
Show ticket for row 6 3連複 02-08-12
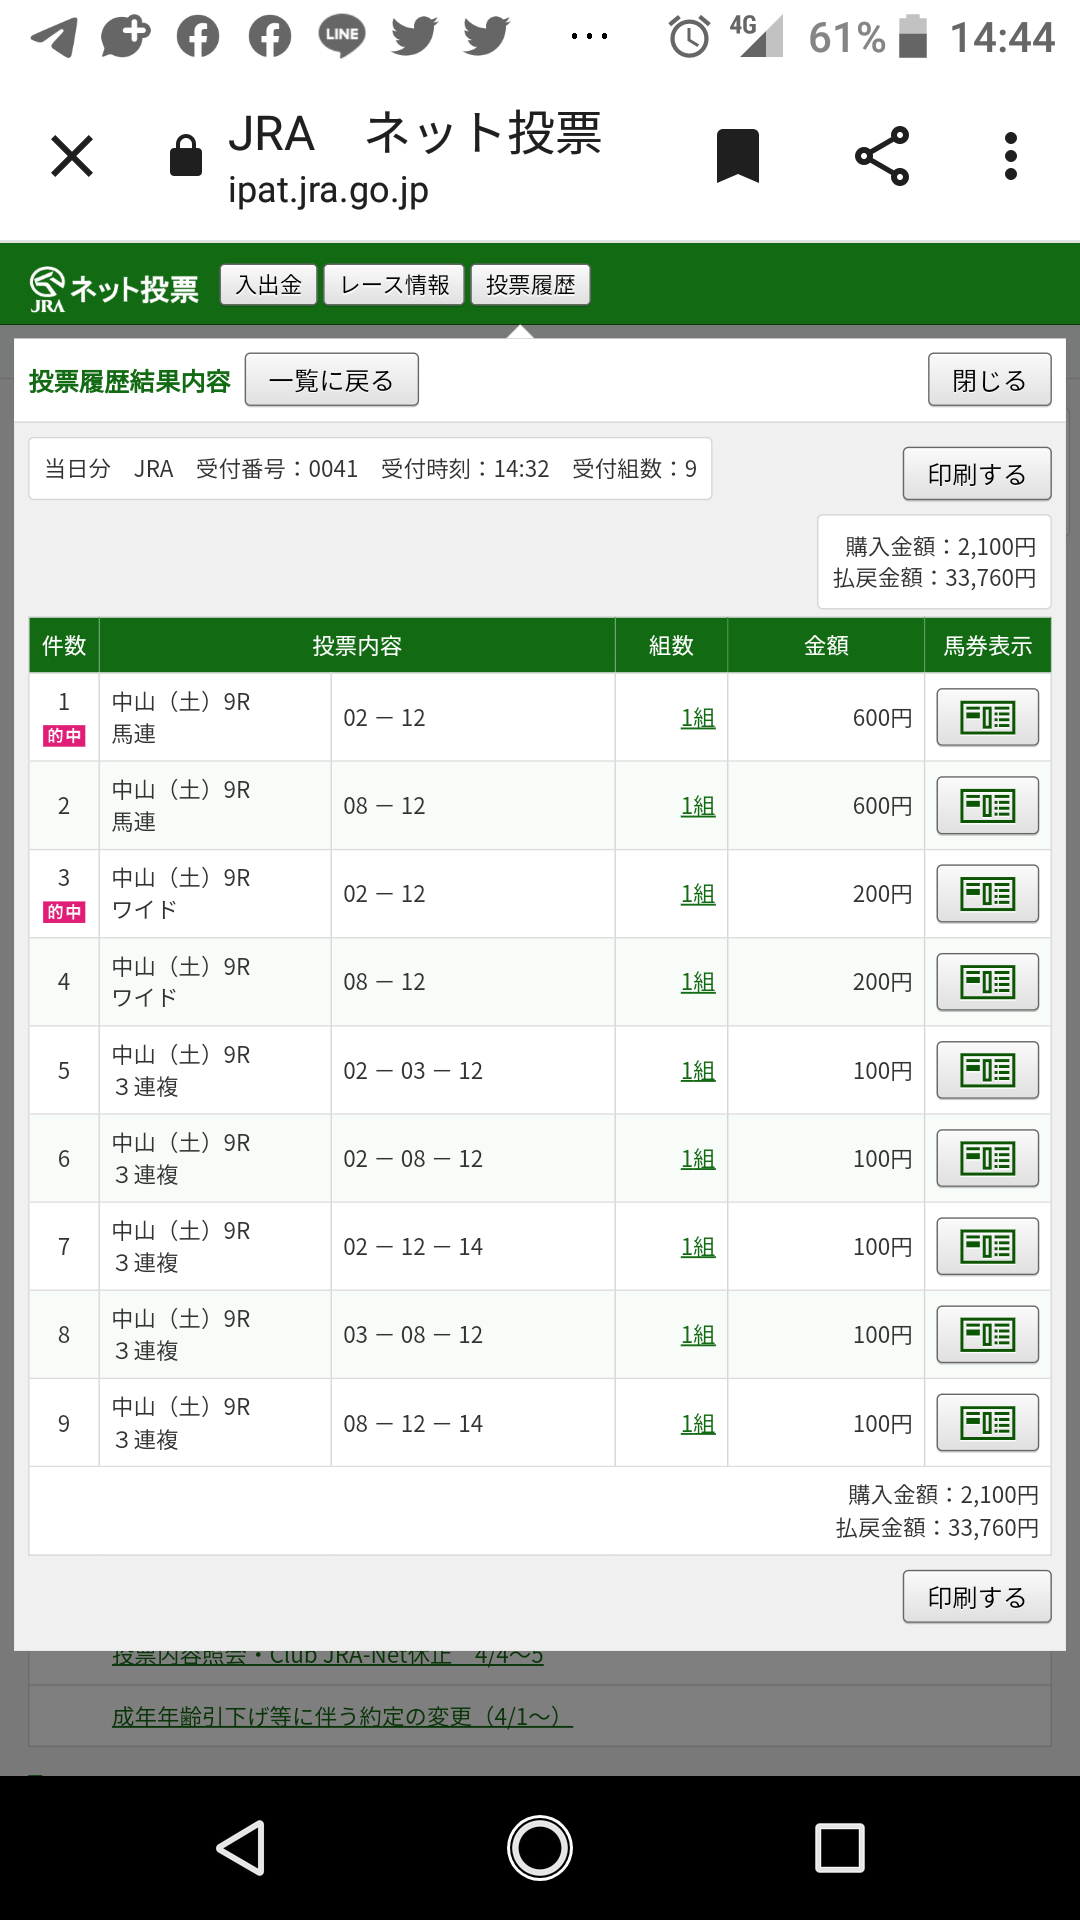[x=987, y=1158]
